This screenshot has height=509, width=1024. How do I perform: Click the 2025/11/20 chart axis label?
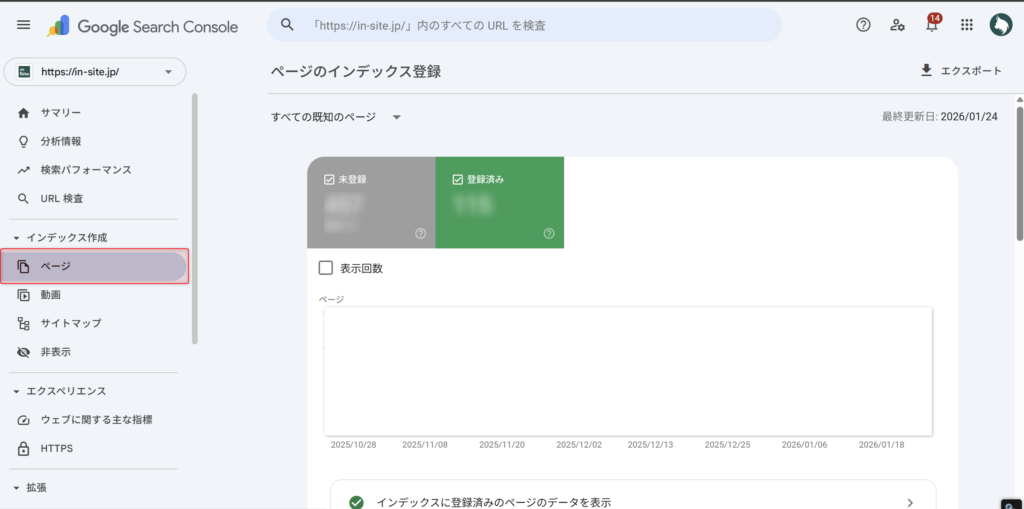(502, 444)
